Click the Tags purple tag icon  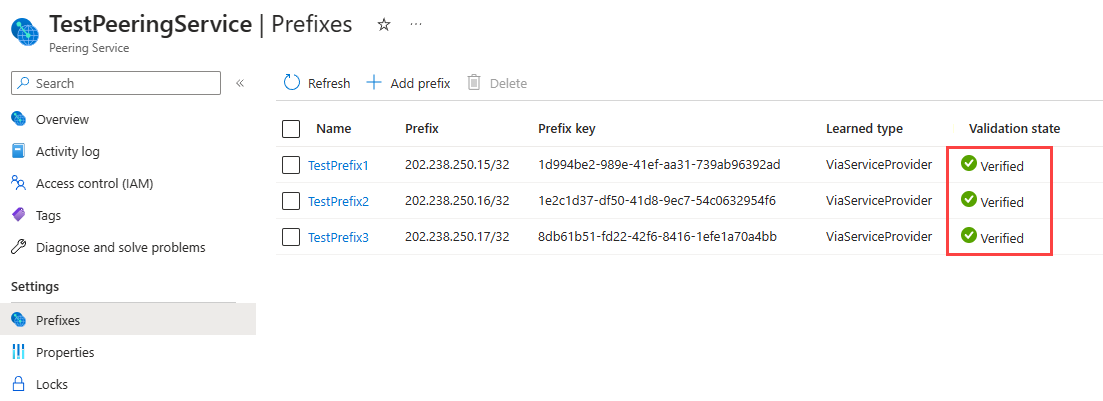pos(19,215)
